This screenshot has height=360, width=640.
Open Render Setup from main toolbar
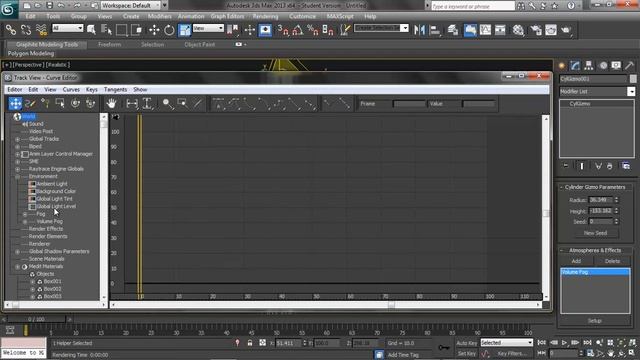[x=536, y=30]
